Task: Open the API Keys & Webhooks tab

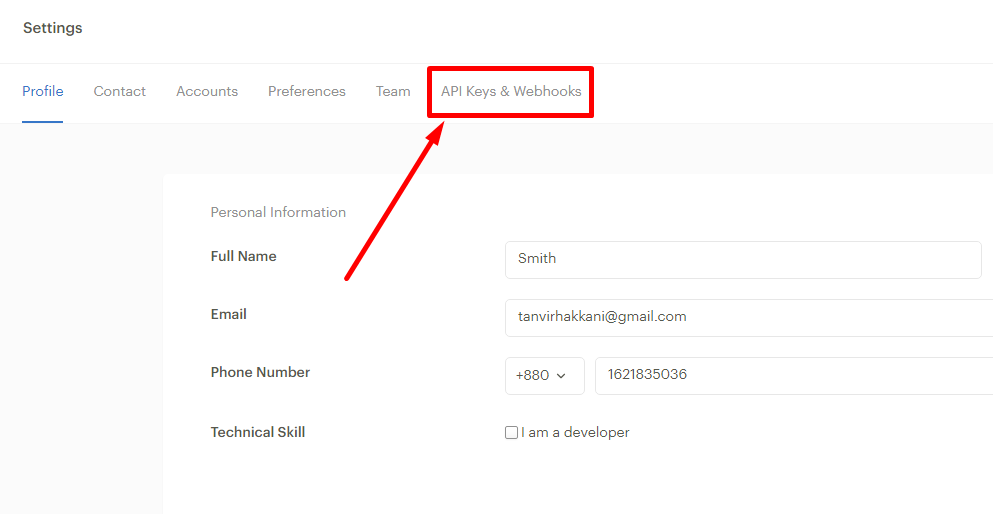Action: point(511,91)
